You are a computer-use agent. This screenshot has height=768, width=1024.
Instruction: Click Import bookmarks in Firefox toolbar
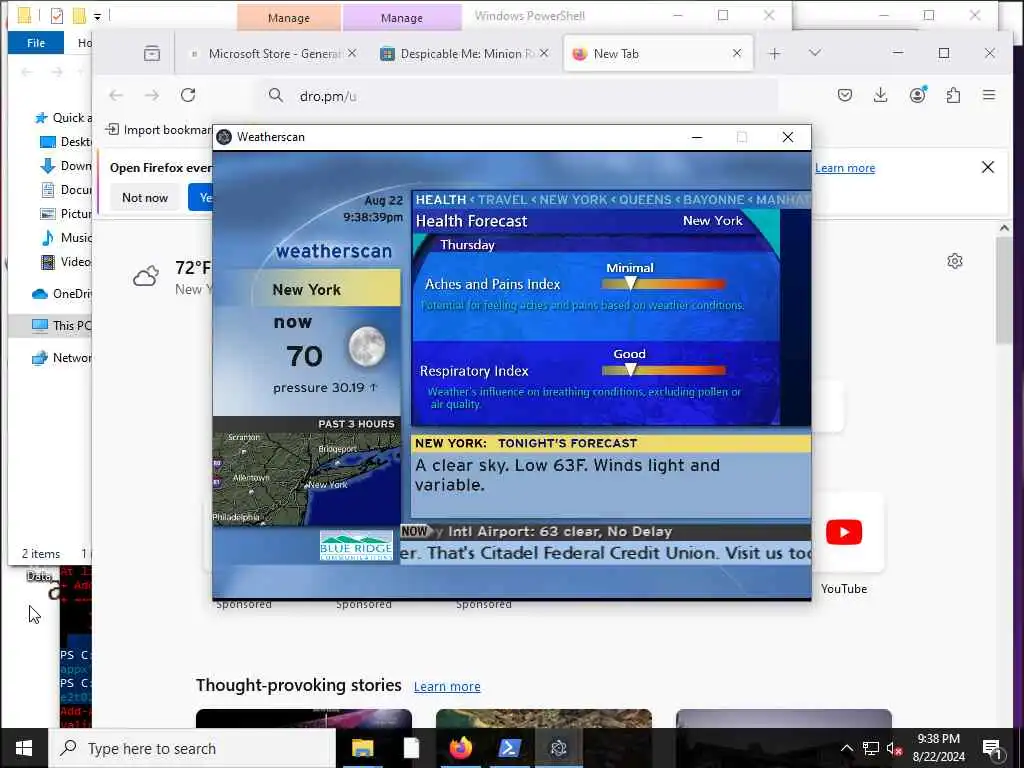159,130
